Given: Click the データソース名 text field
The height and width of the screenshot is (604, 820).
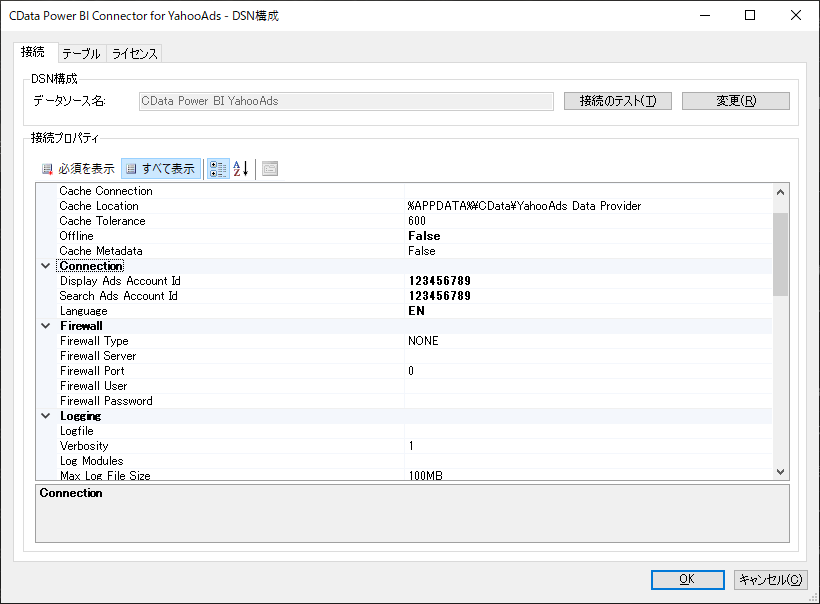Looking at the screenshot, I should coord(346,101).
